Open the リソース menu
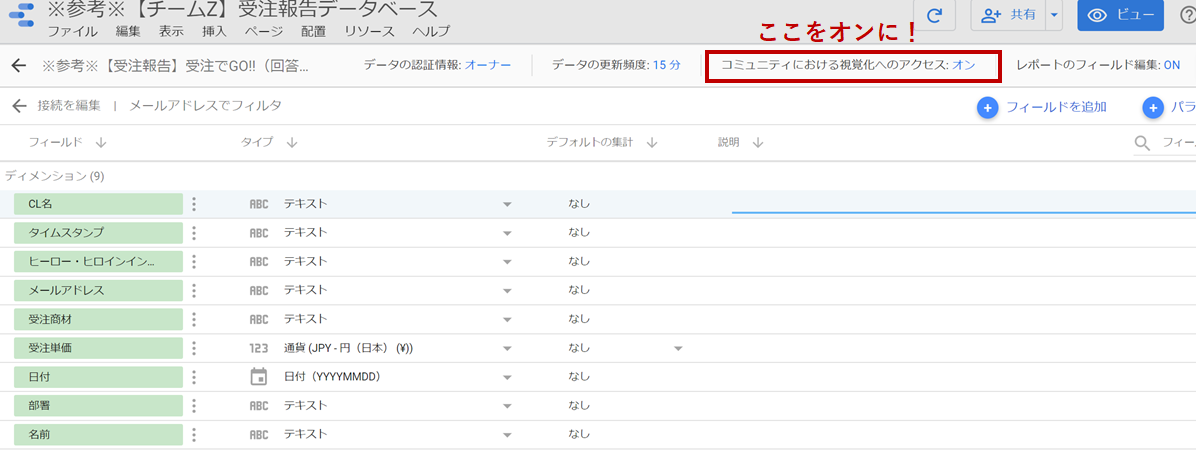Image resolution: width=1196 pixels, height=456 pixels. click(x=369, y=32)
